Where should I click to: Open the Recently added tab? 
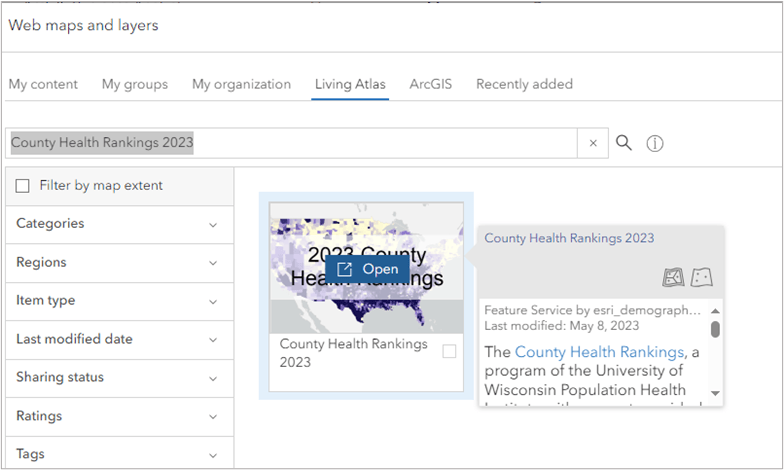coord(524,84)
